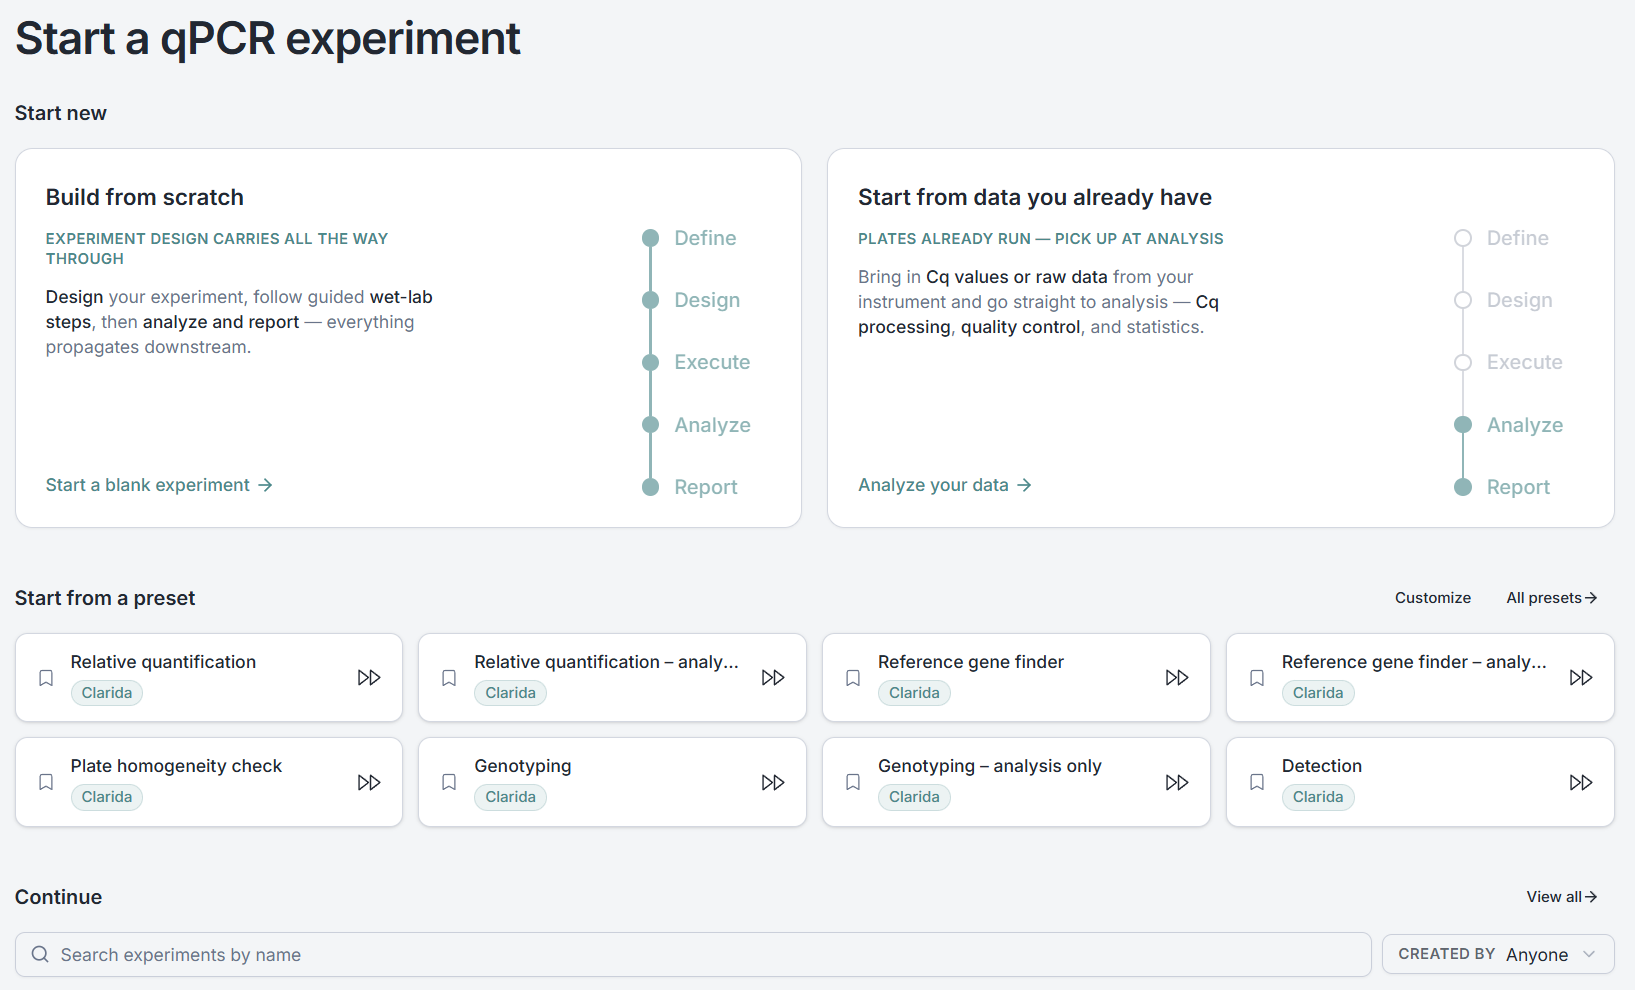
Task: Bookmark Reference gene finder – analy... preset
Action: pyautogui.click(x=1257, y=678)
